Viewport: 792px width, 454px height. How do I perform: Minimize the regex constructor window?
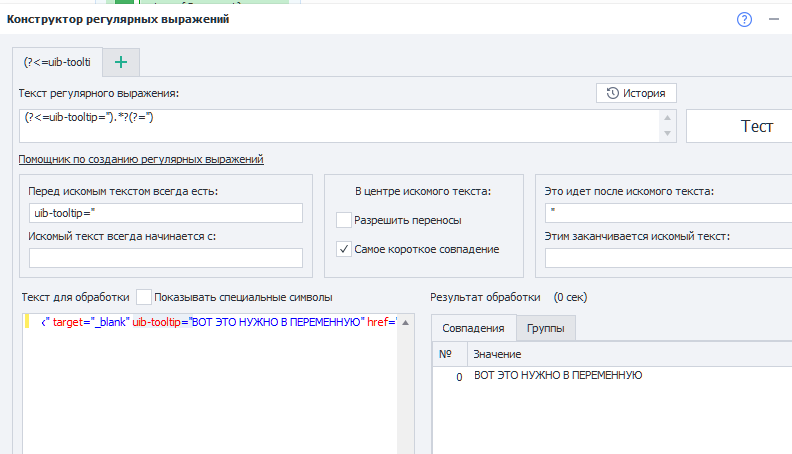773,19
